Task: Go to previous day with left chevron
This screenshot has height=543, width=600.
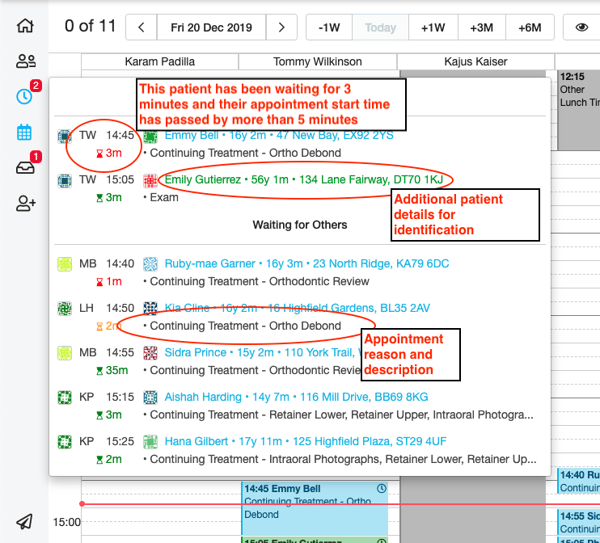Action: coord(142,27)
